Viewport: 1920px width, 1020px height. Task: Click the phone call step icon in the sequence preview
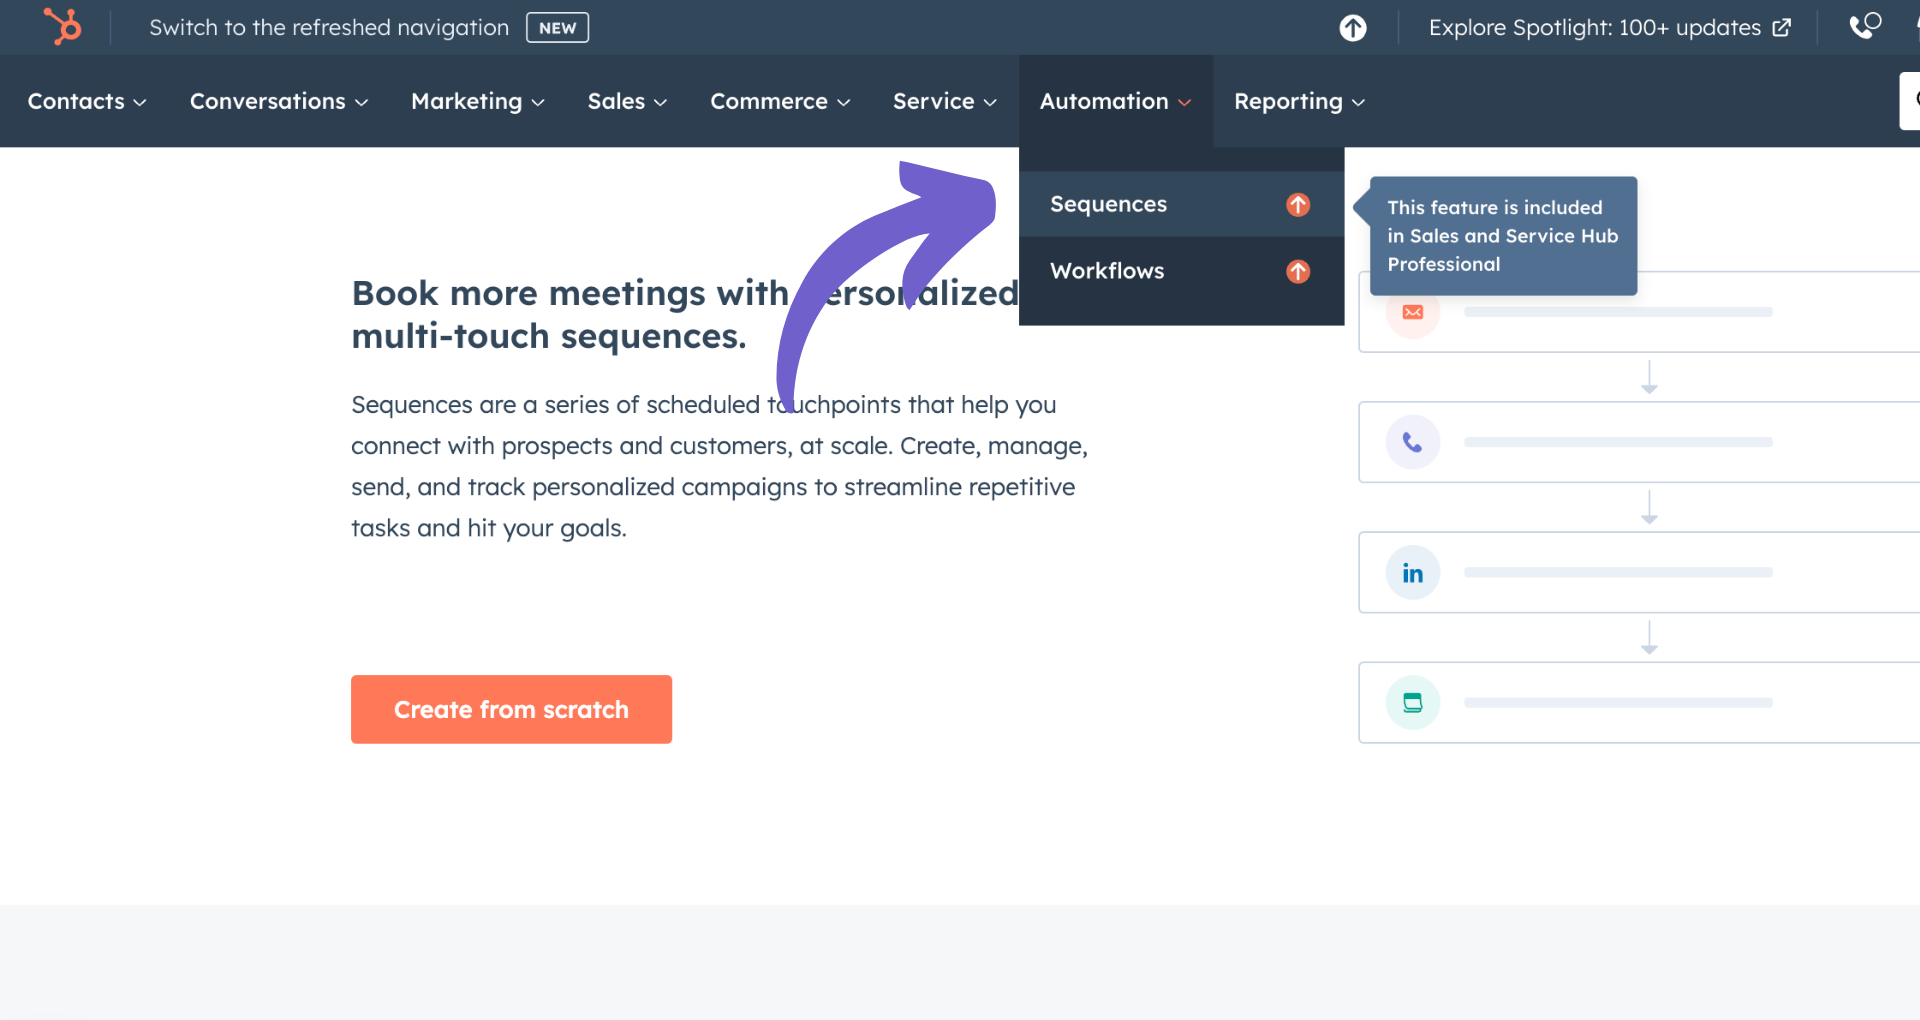1412,441
